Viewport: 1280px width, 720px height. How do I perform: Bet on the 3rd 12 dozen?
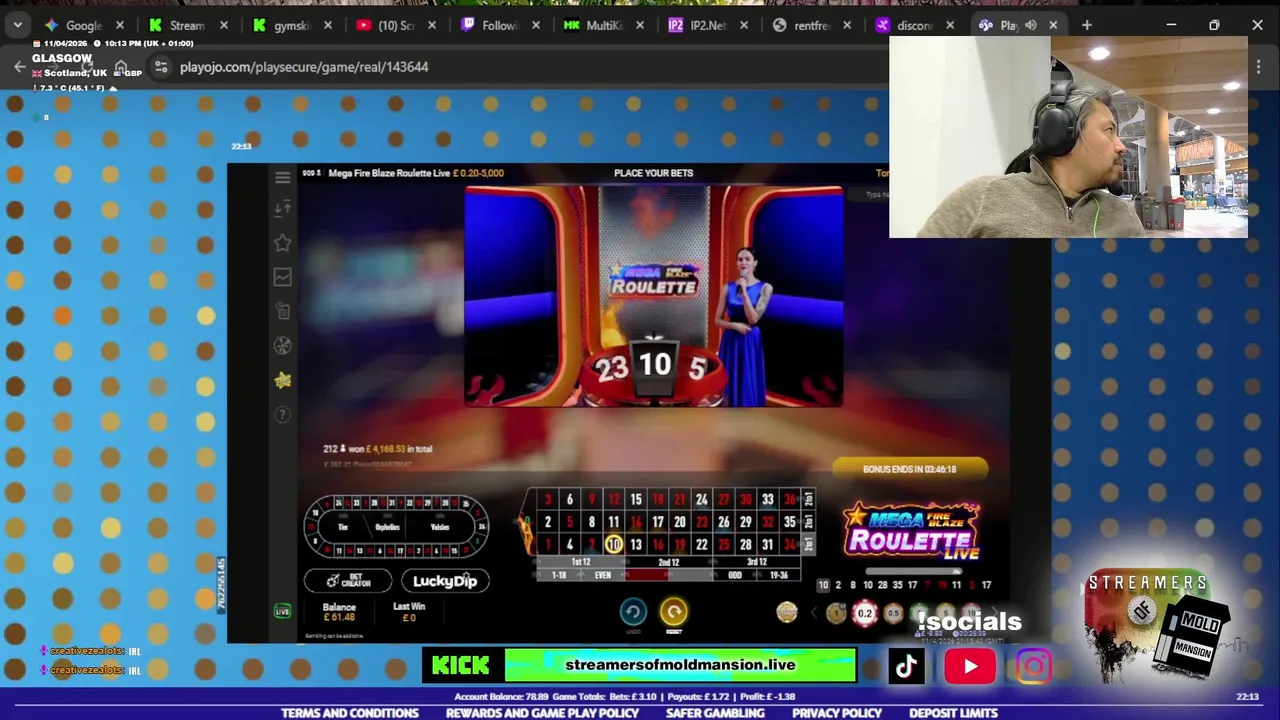point(757,562)
